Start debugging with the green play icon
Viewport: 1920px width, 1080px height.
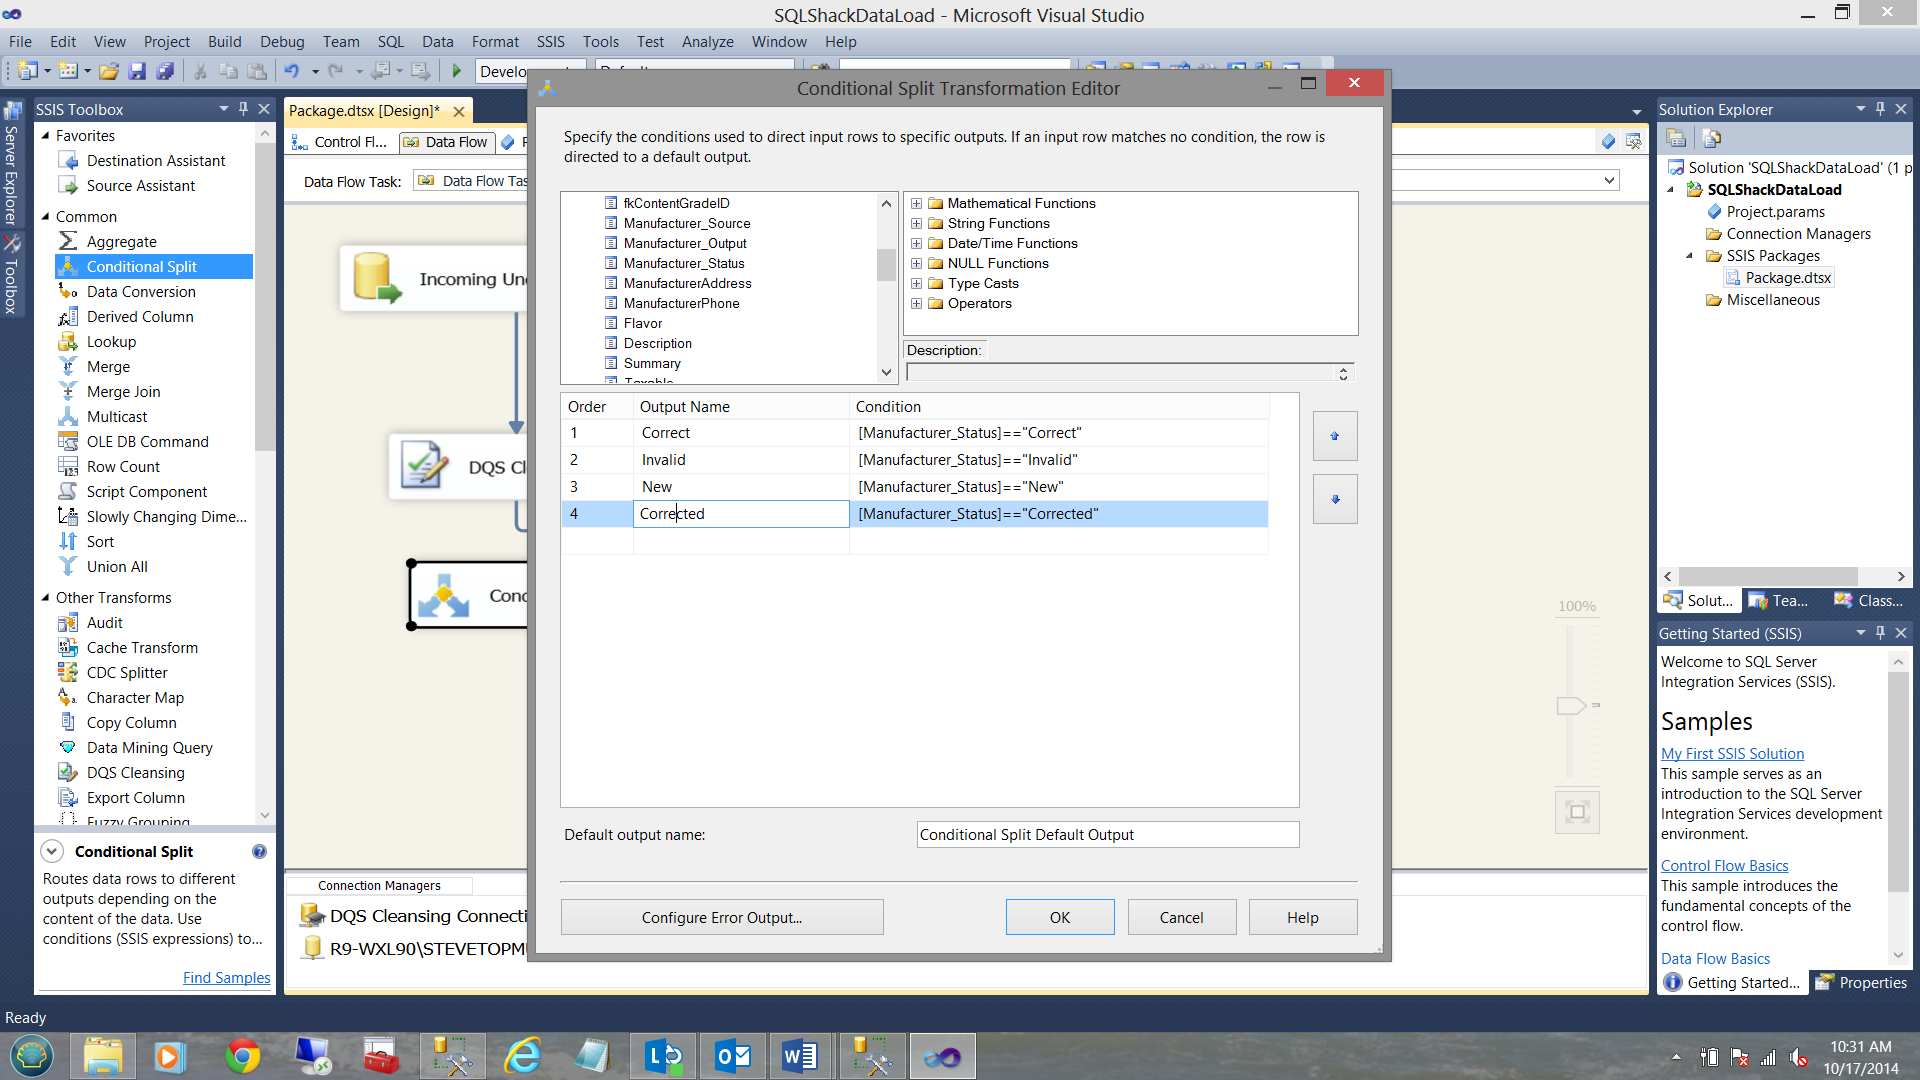(x=457, y=71)
